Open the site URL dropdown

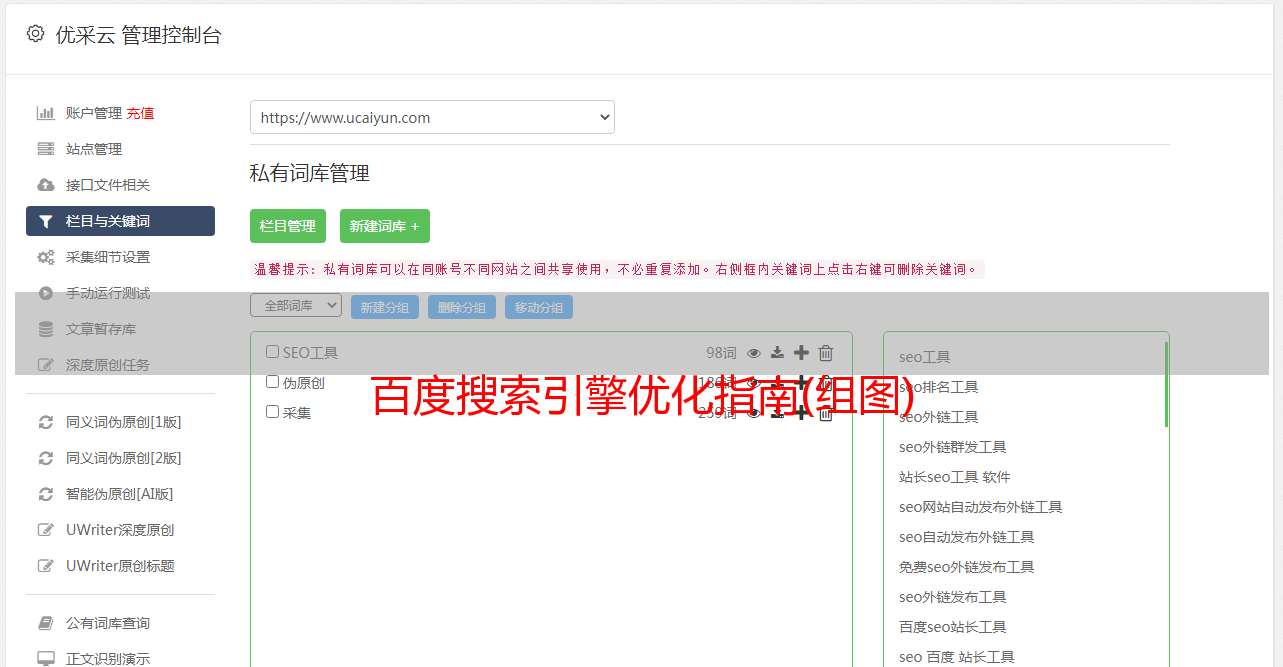point(432,117)
